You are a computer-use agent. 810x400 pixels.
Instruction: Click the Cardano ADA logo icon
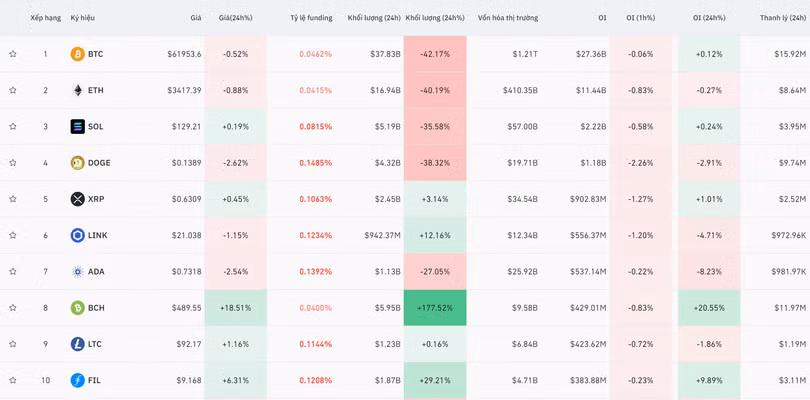tap(78, 272)
